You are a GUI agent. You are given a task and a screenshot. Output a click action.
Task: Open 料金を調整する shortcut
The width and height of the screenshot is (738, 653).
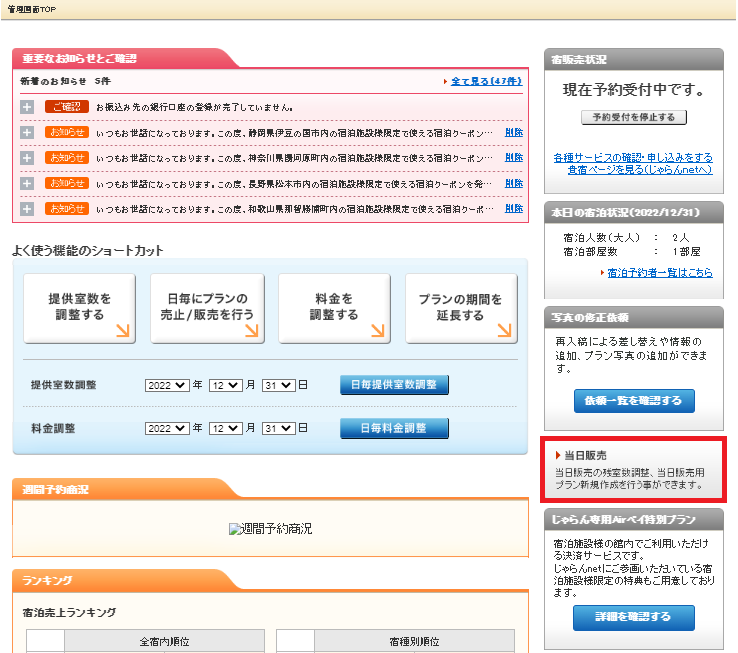pyautogui.click(x=334, y=308)
